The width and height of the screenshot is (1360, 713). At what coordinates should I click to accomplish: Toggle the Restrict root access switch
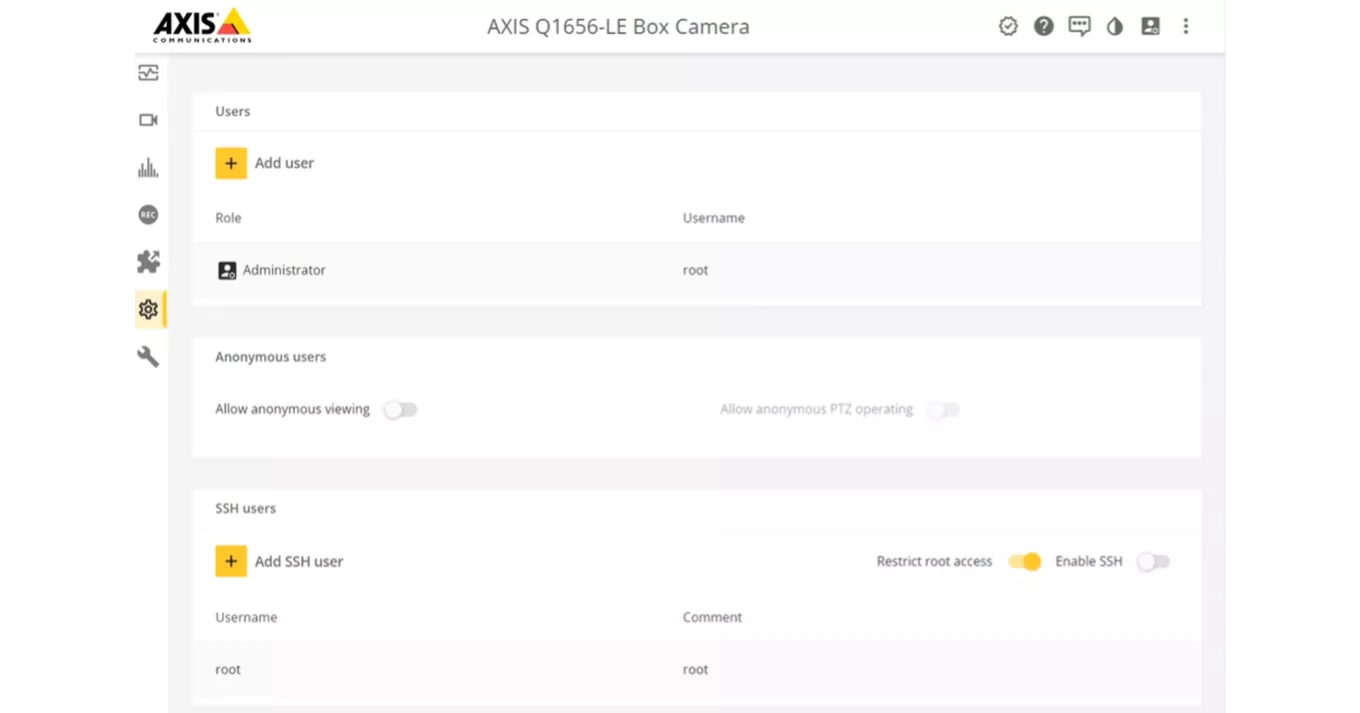(1024, 561)
